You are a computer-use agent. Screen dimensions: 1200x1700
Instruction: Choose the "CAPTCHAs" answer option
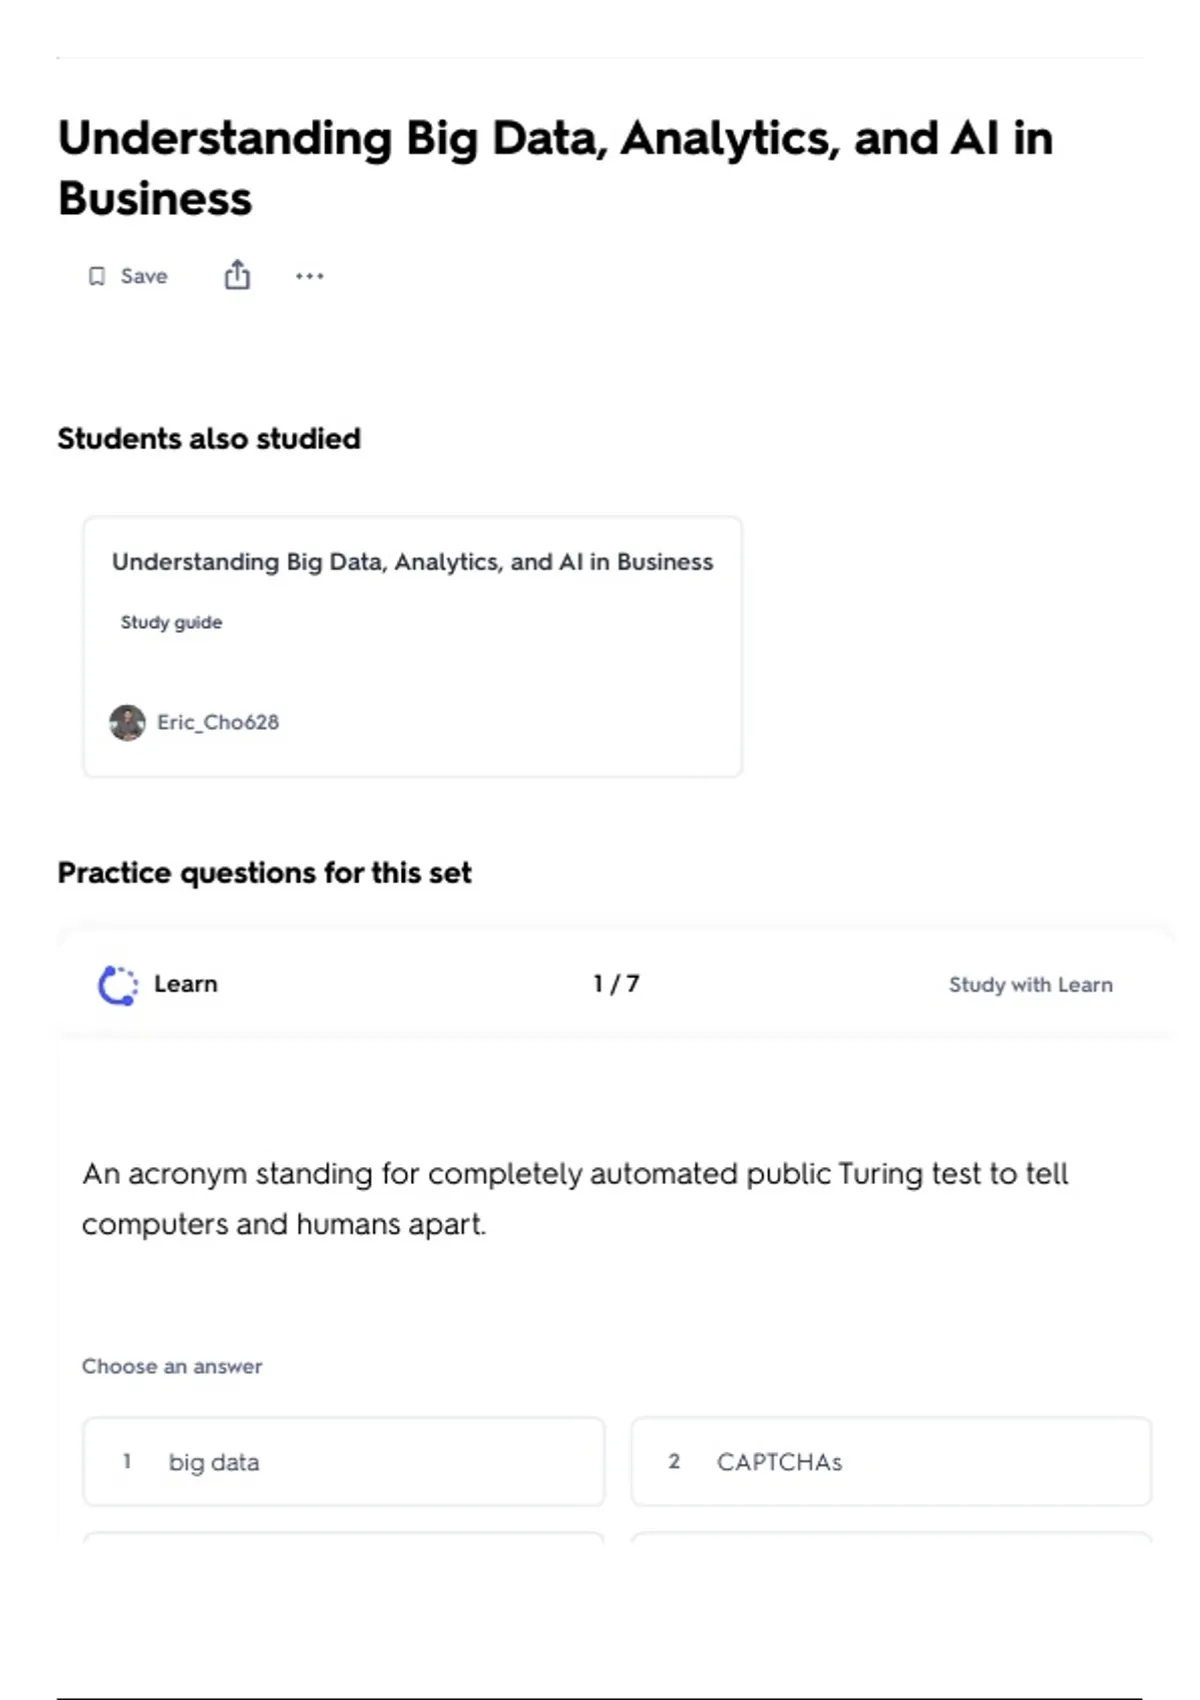890,1461
